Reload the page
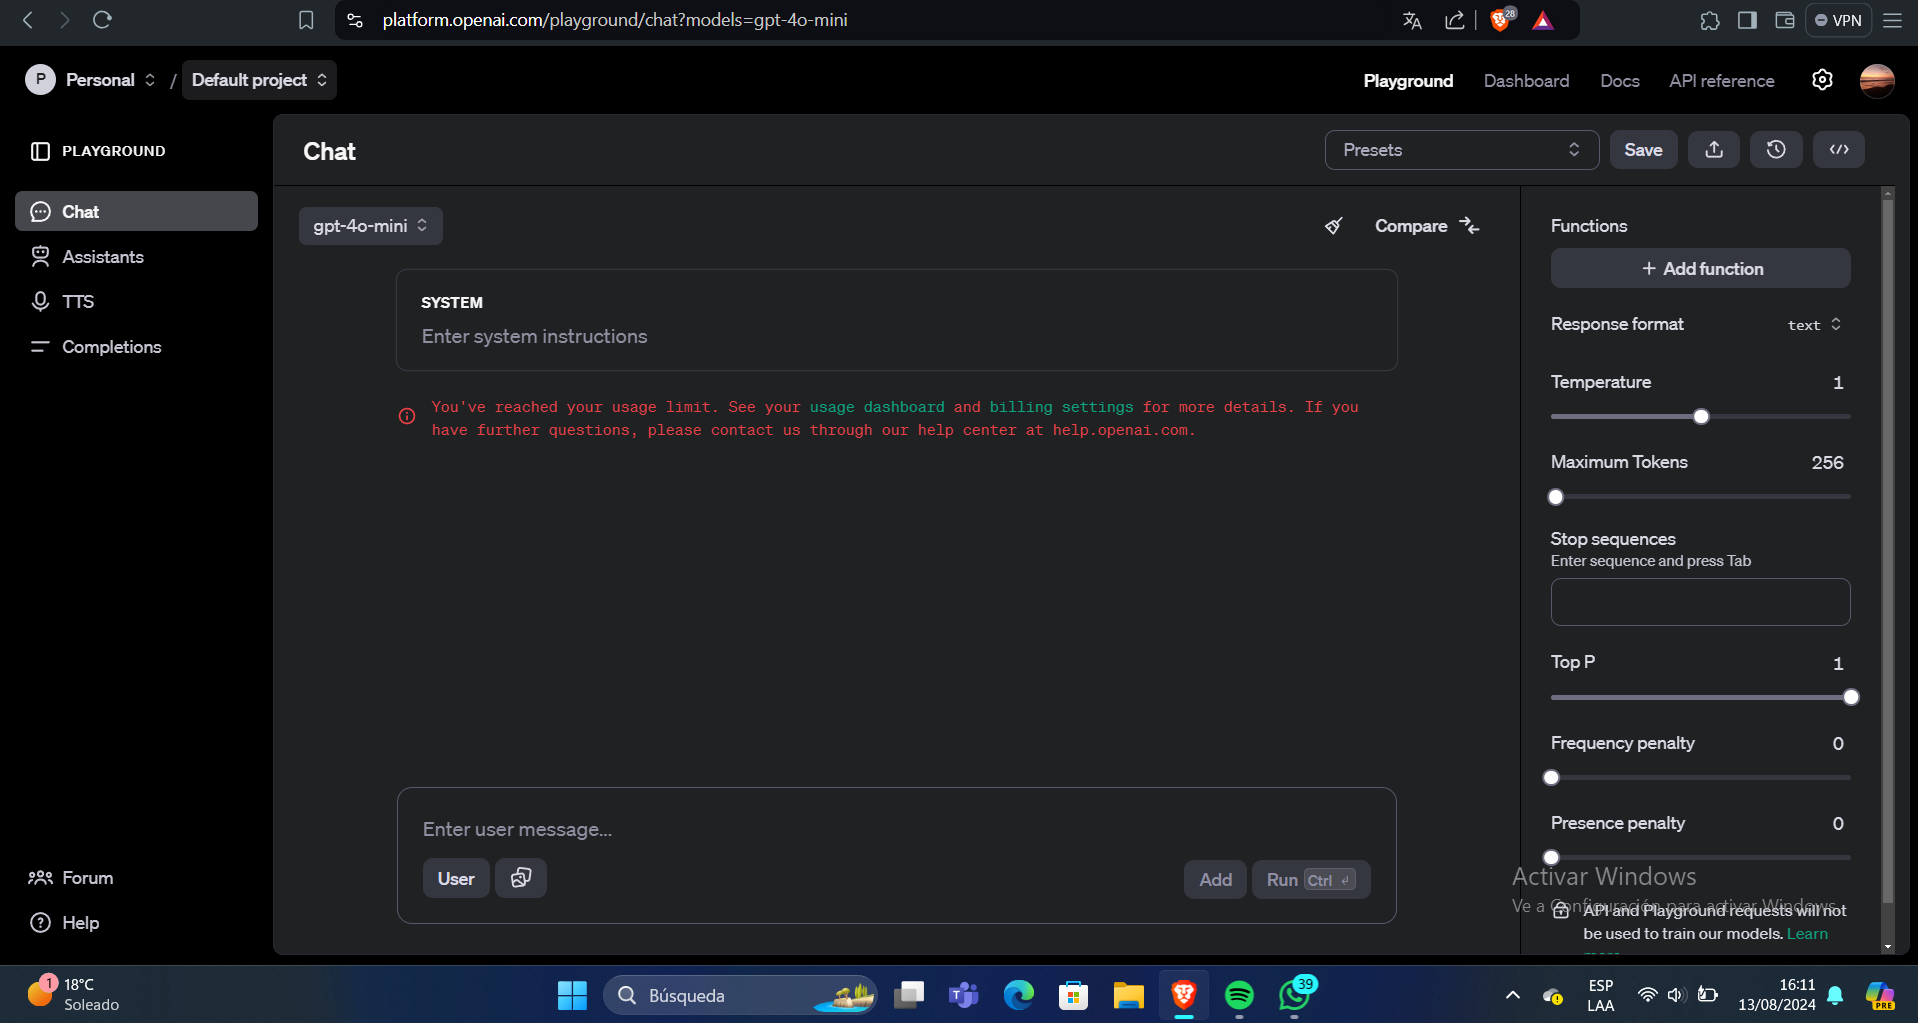Screen dimensions: 1918x1023 point(102,20)
